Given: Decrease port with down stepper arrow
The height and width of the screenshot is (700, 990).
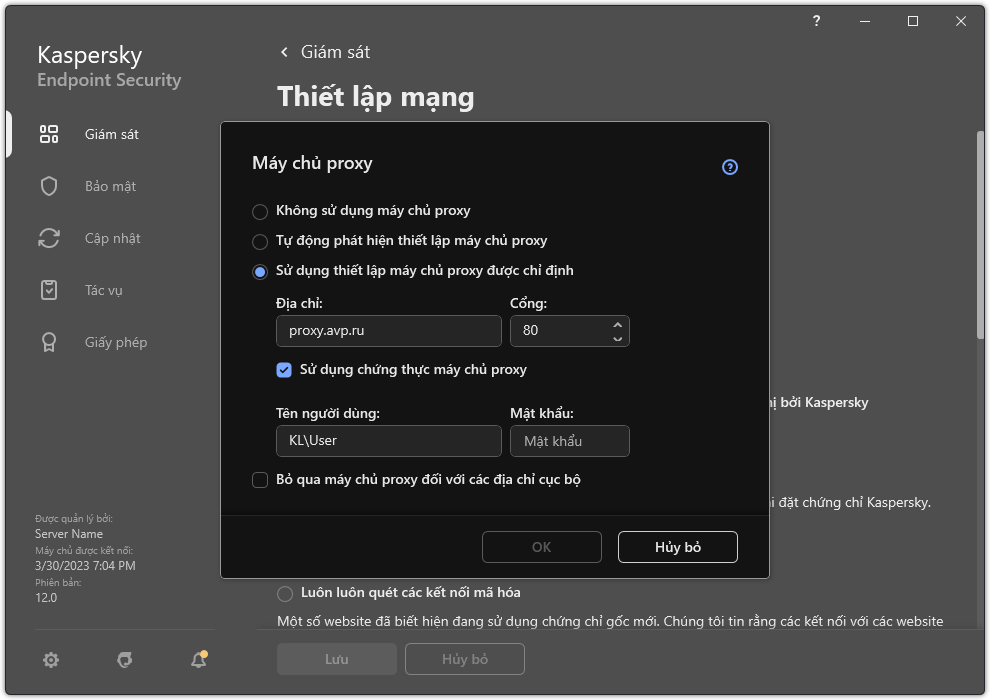Looking at the screenshot, I should click(x=619, y=337).
